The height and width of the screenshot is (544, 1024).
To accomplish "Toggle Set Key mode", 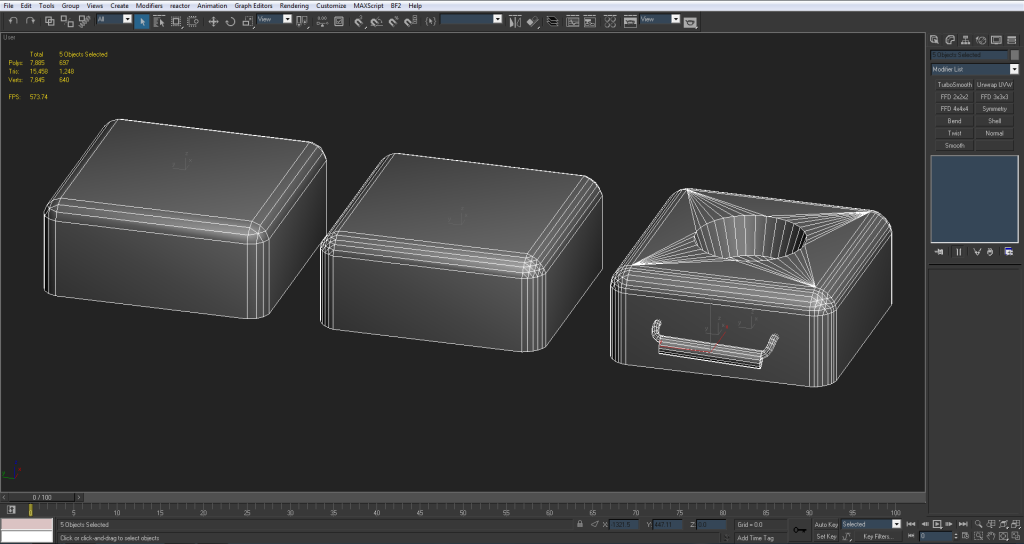I will pos(826,536).
